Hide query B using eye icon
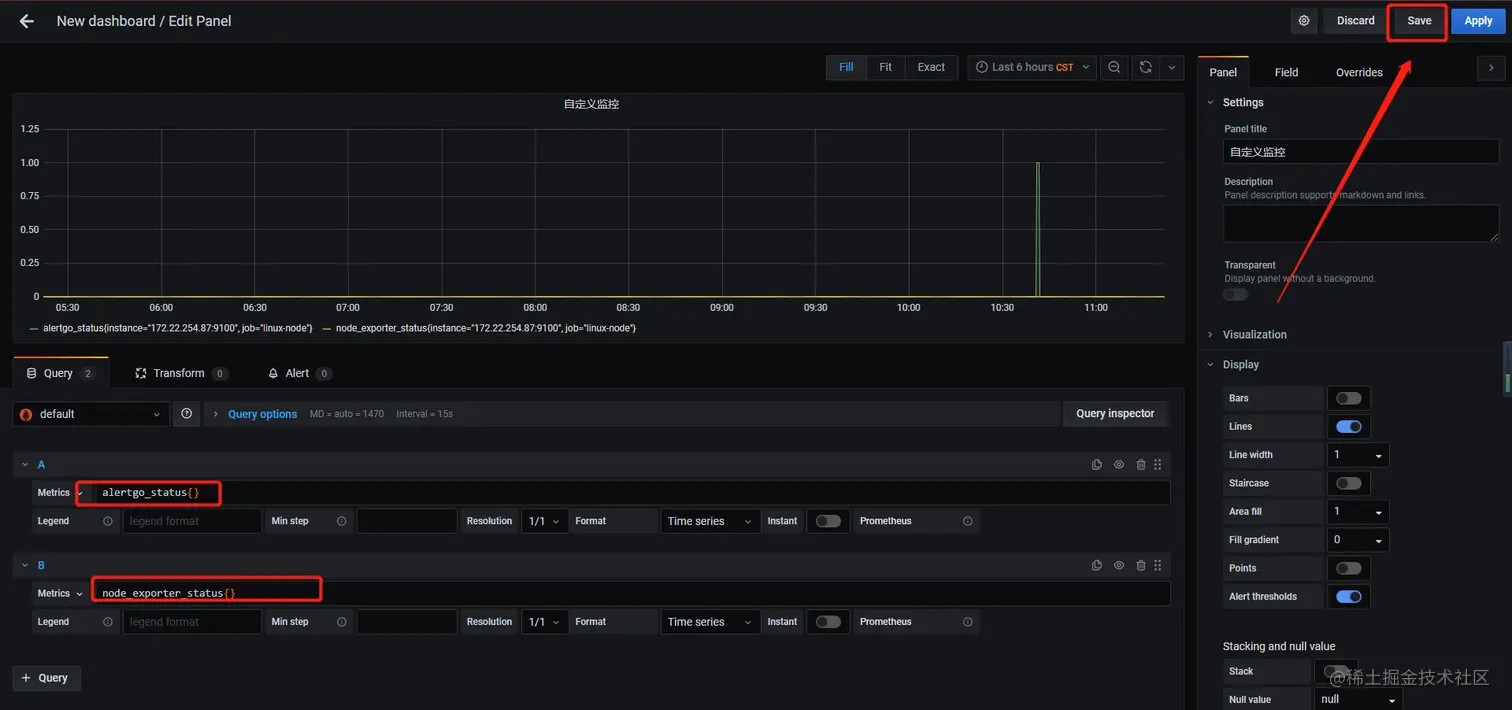The height and width of the screenshot is (710, 1512). tap(1119, 565)
